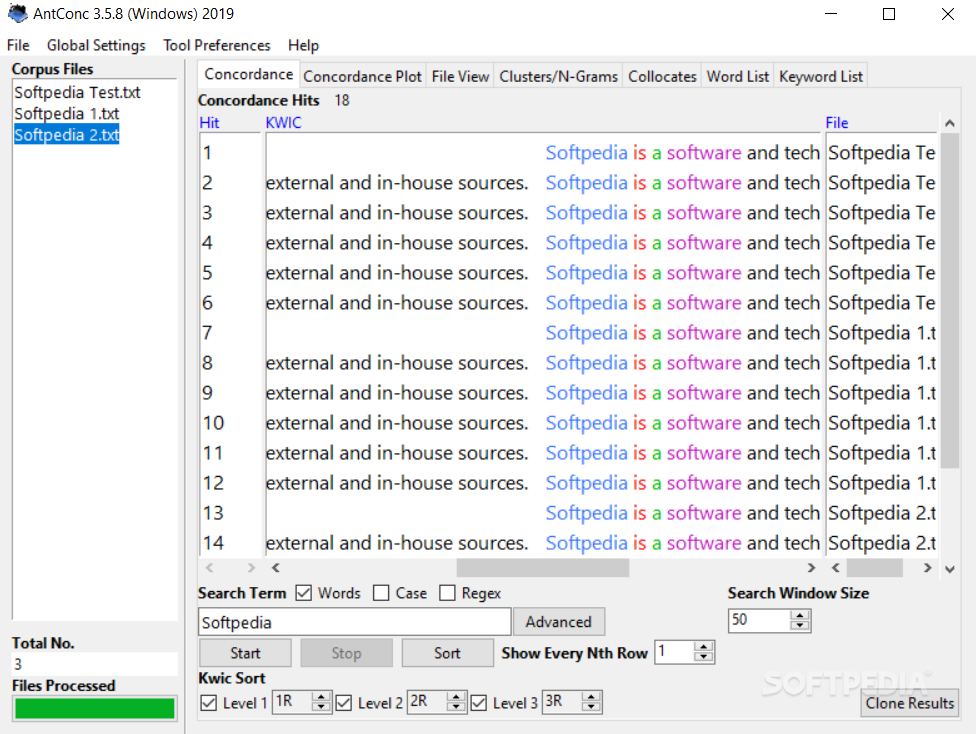
Task: Open the Global Settings menu
Action: 96,45
